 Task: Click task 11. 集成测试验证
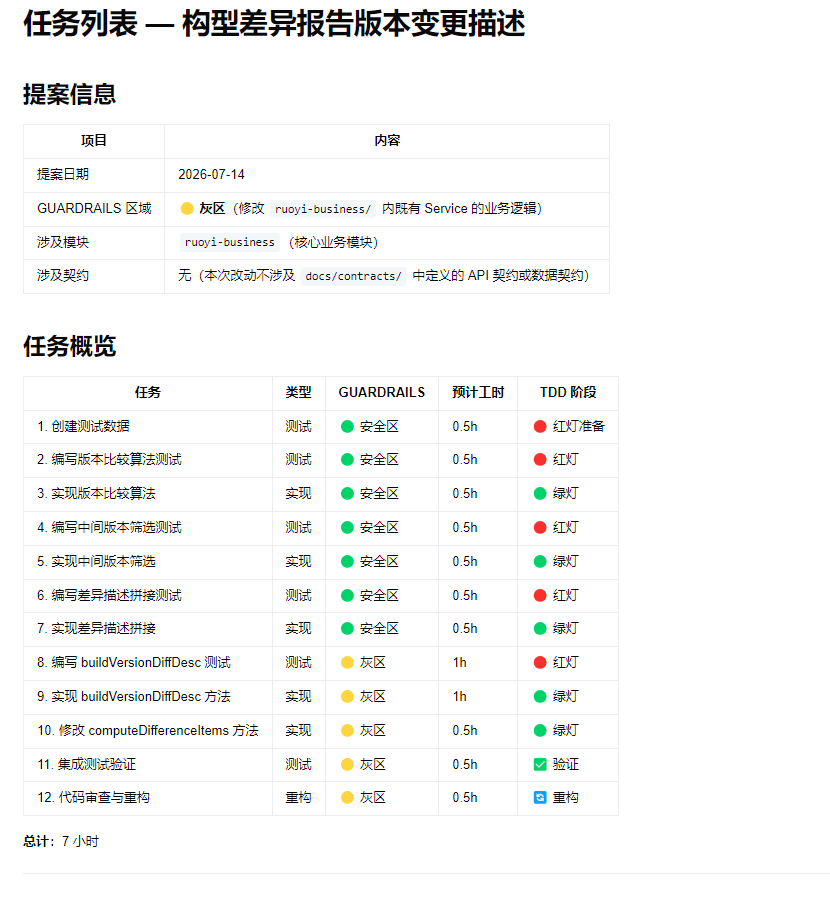click(x=87, y=765)
